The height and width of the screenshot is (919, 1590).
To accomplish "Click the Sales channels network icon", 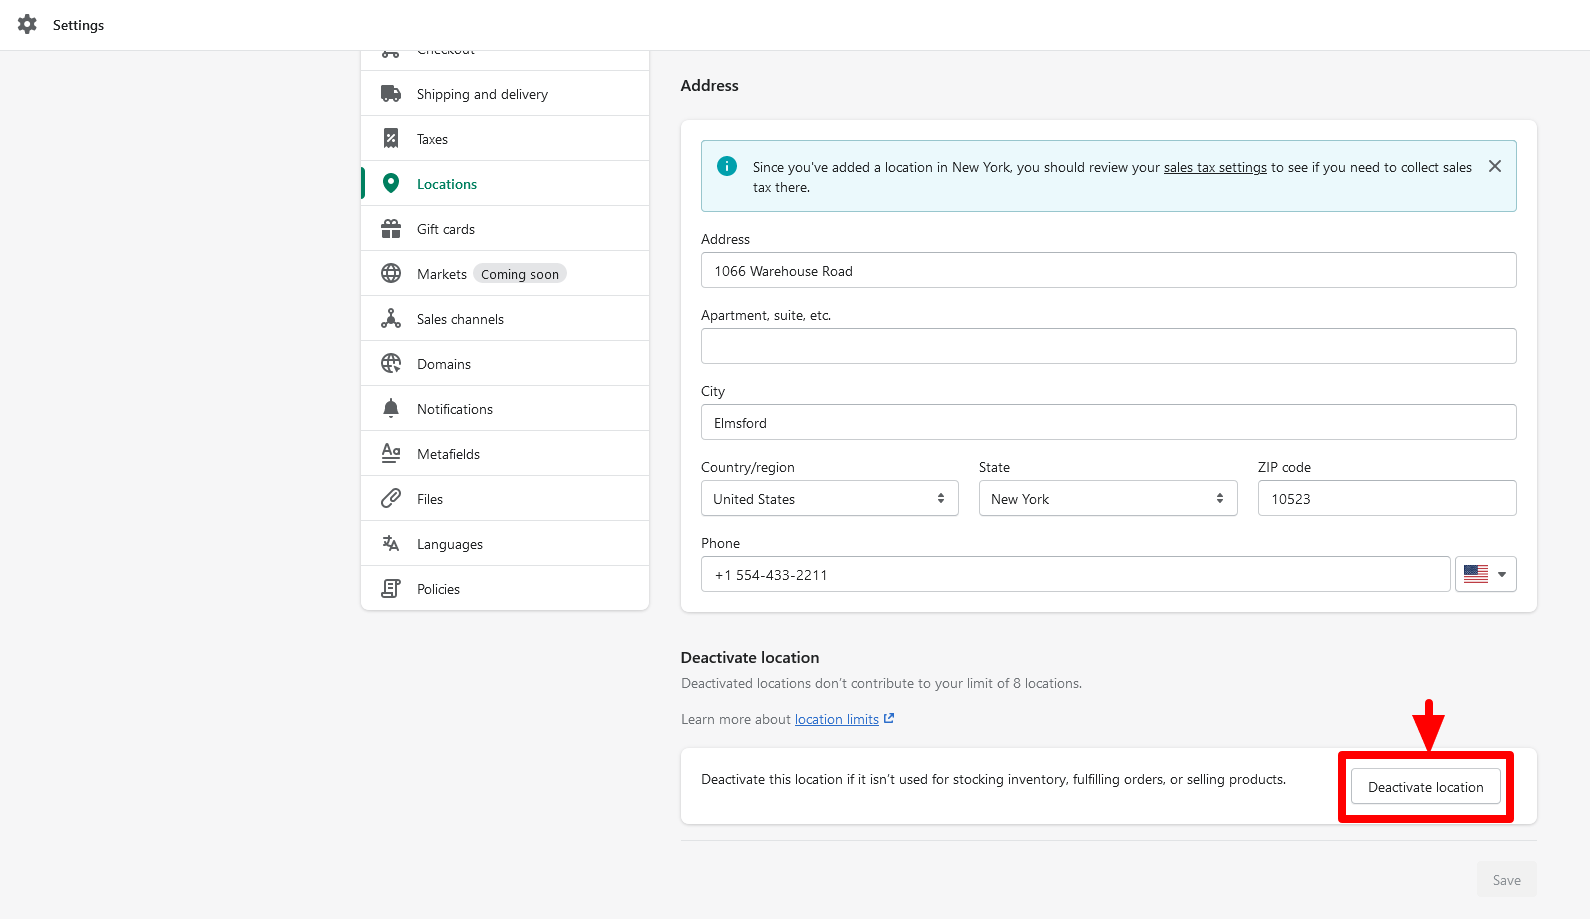I will coord(391,319).
